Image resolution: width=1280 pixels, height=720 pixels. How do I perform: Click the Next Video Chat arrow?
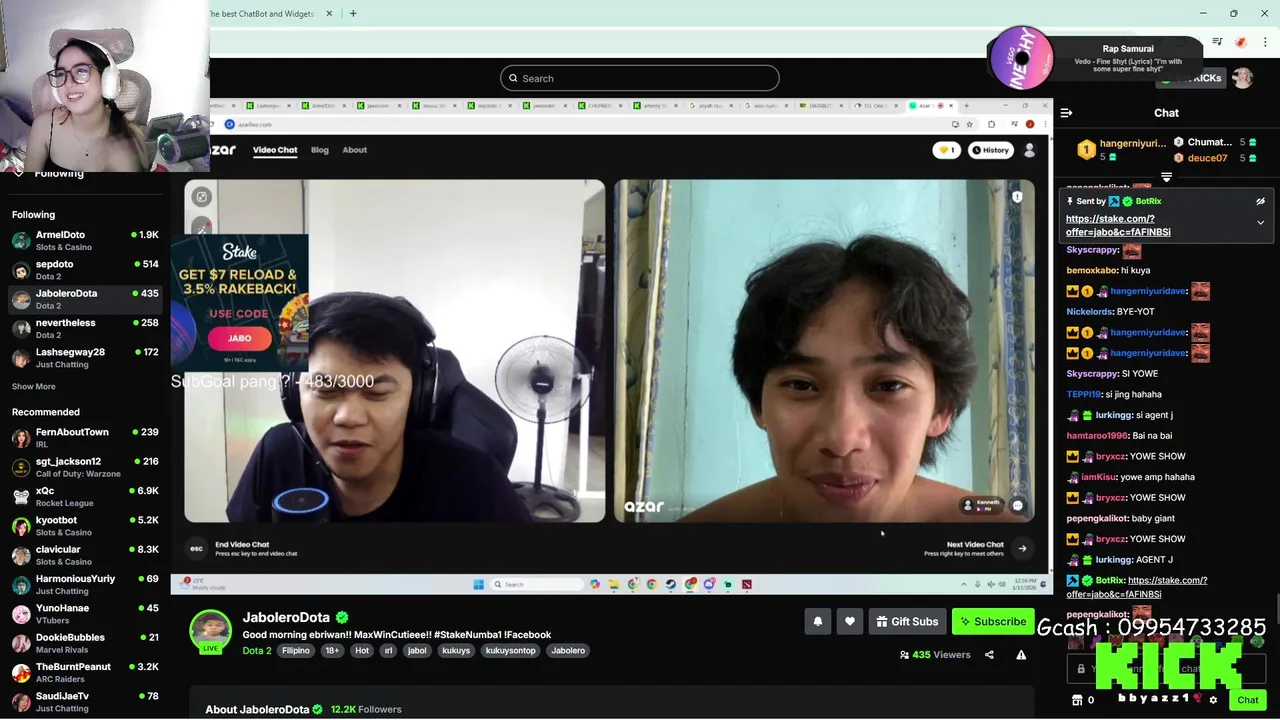1022,548
